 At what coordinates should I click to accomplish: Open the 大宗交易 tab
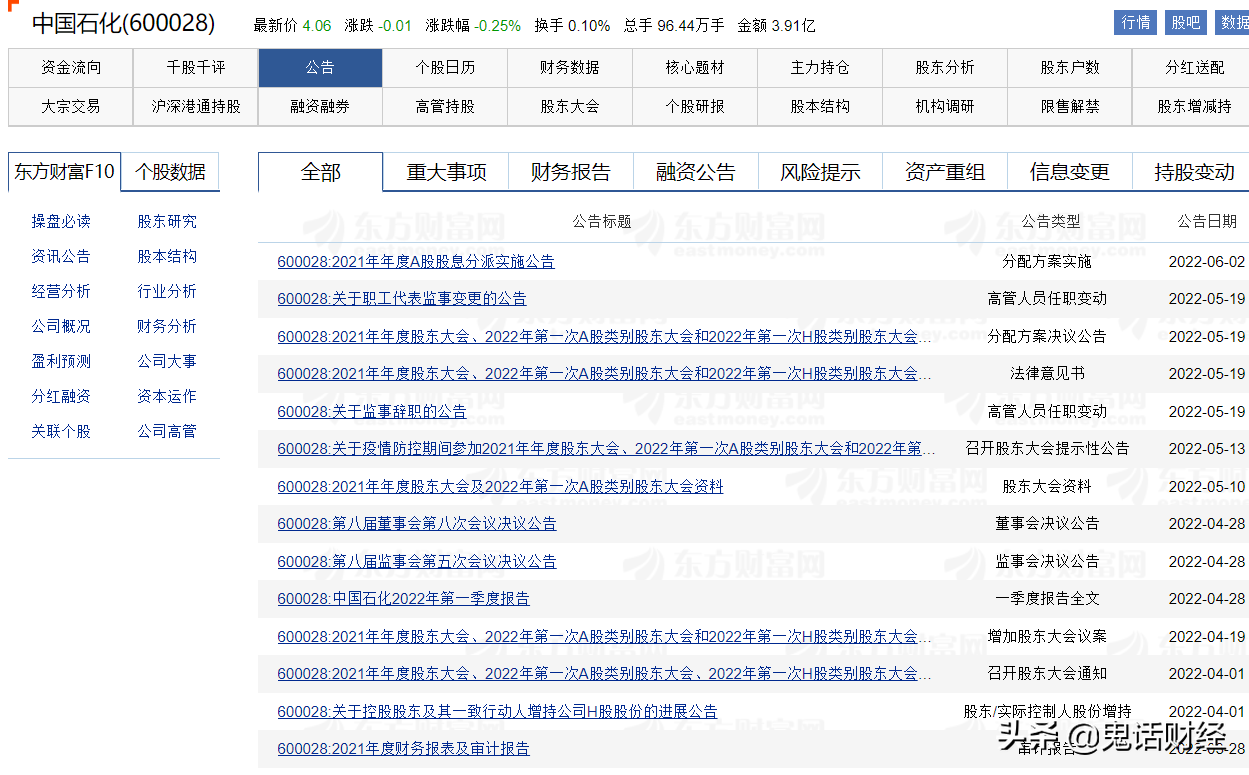click(70, 106)
